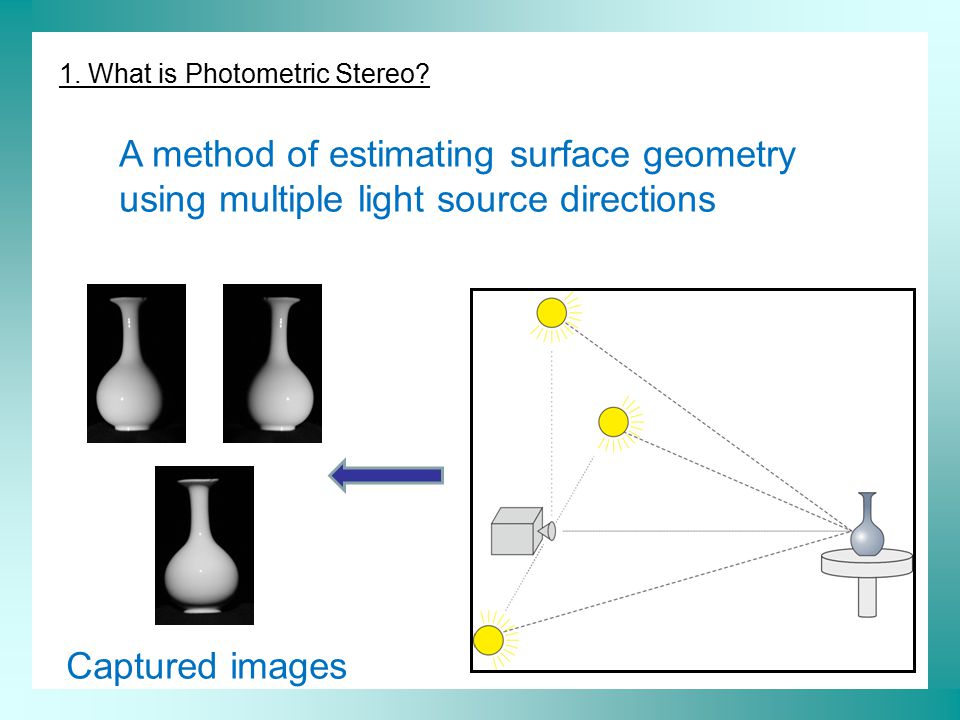The height and width of the screenshot is (720, 960).
Task: Select the top-right captured vase image
Action: (272, 363)
